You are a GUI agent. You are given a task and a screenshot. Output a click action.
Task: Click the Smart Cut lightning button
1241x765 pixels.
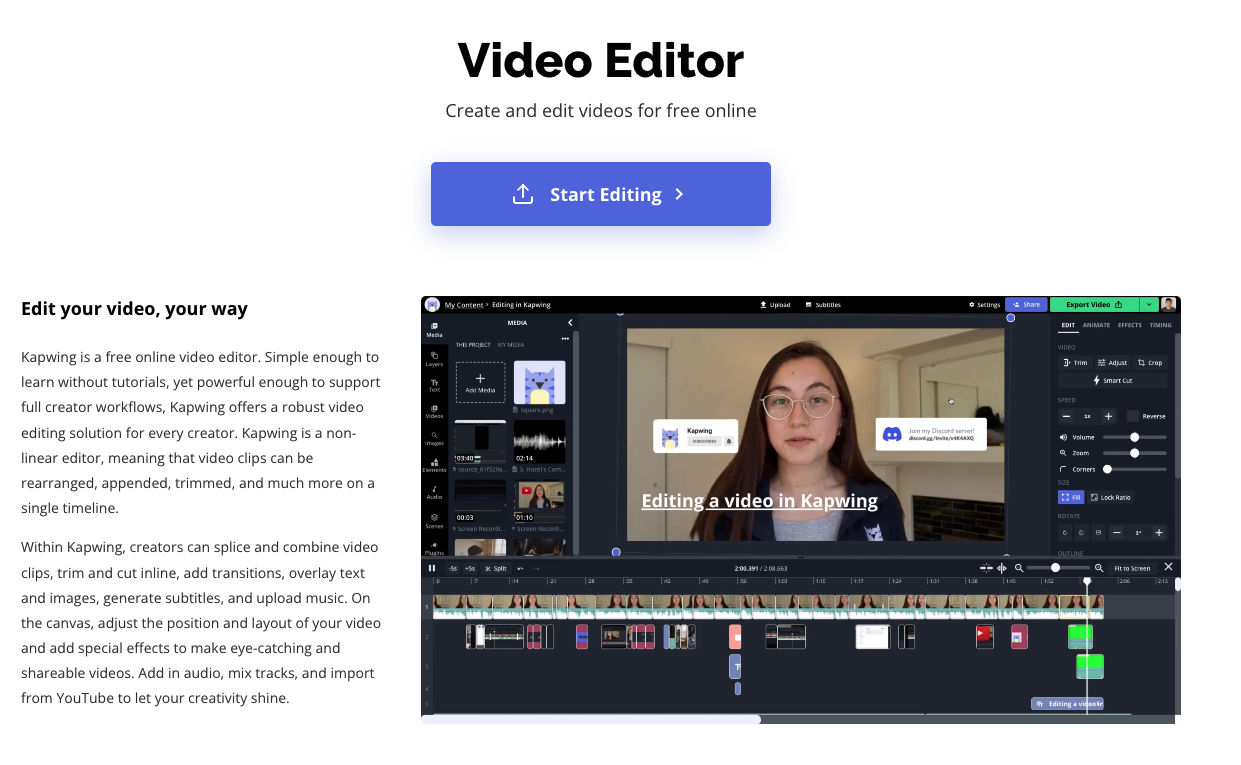click(x=1113, y=381)
